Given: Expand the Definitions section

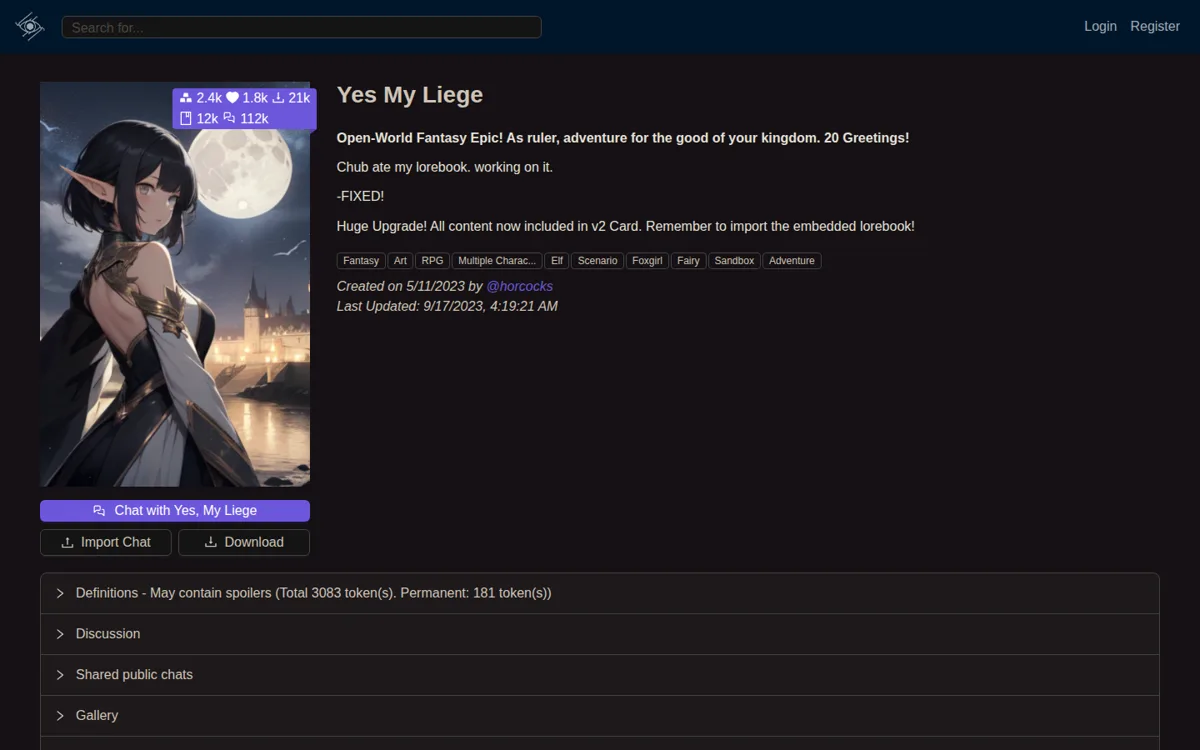Looking at the screenshot, I should [x=600, y=593].
